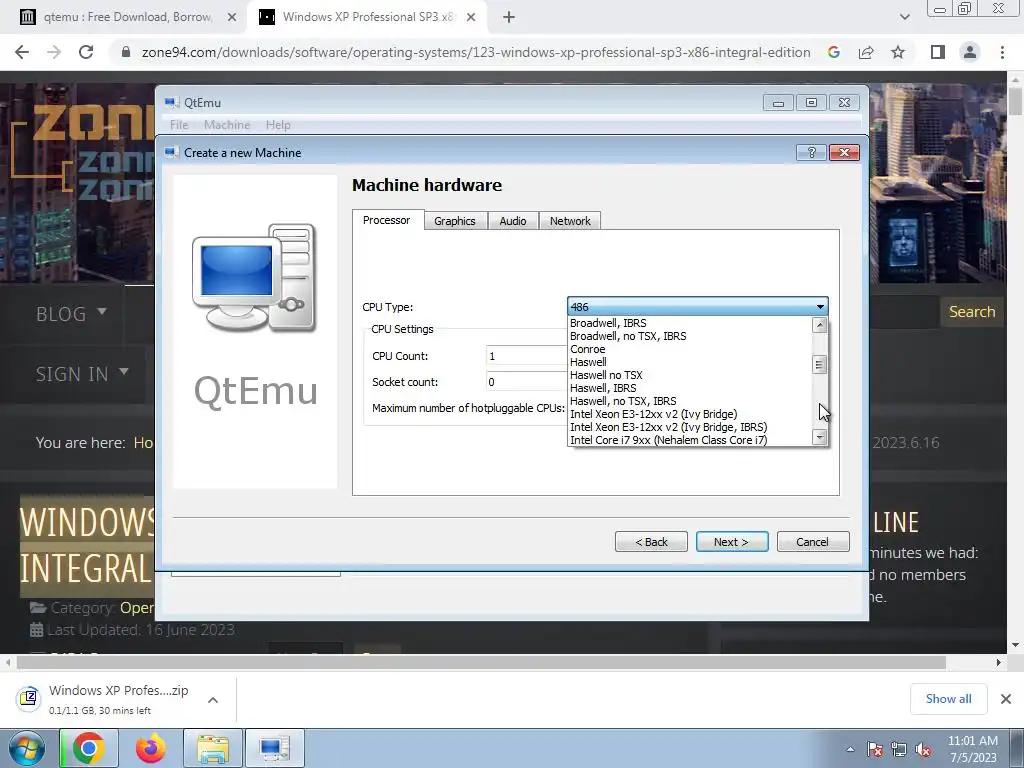Click the muted volume tray icon
Viewport: 1024px width, 768px height.
coord(923,749)
